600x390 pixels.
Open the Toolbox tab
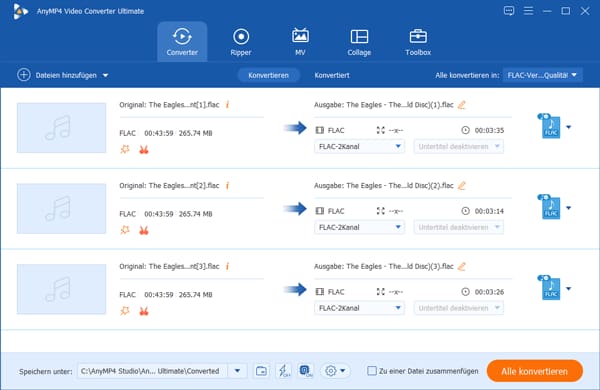418,42
